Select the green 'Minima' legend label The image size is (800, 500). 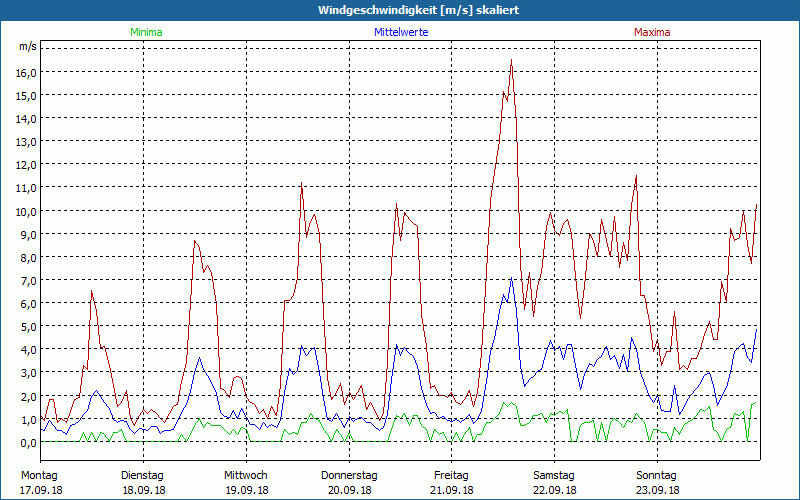click(x=146, y=32)
